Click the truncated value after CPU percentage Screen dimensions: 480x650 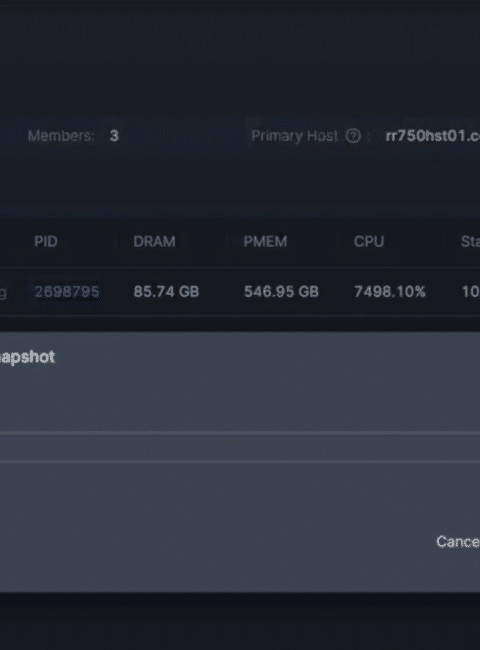click(471, 292)
